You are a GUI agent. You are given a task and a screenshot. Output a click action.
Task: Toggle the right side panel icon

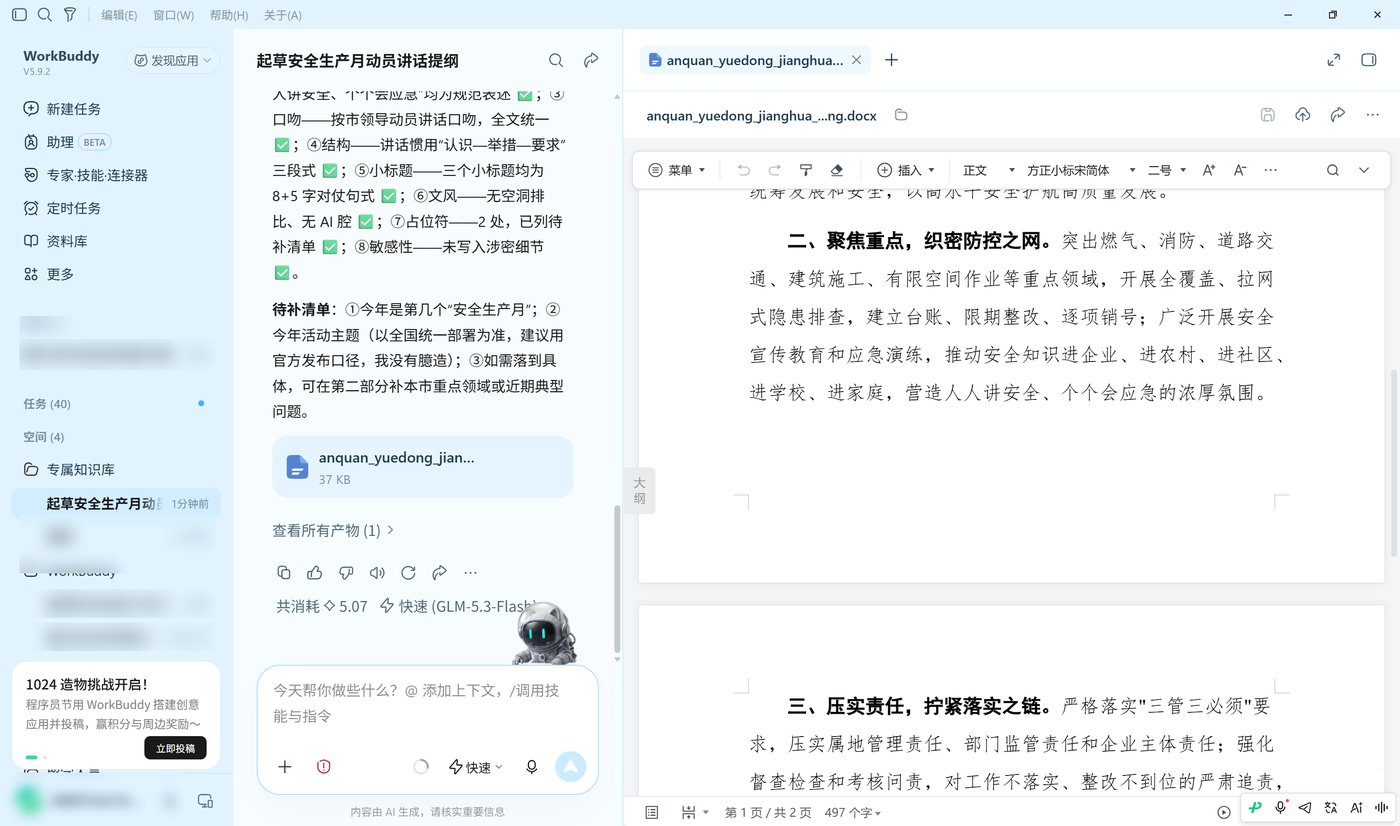[x=1369, y=60]
